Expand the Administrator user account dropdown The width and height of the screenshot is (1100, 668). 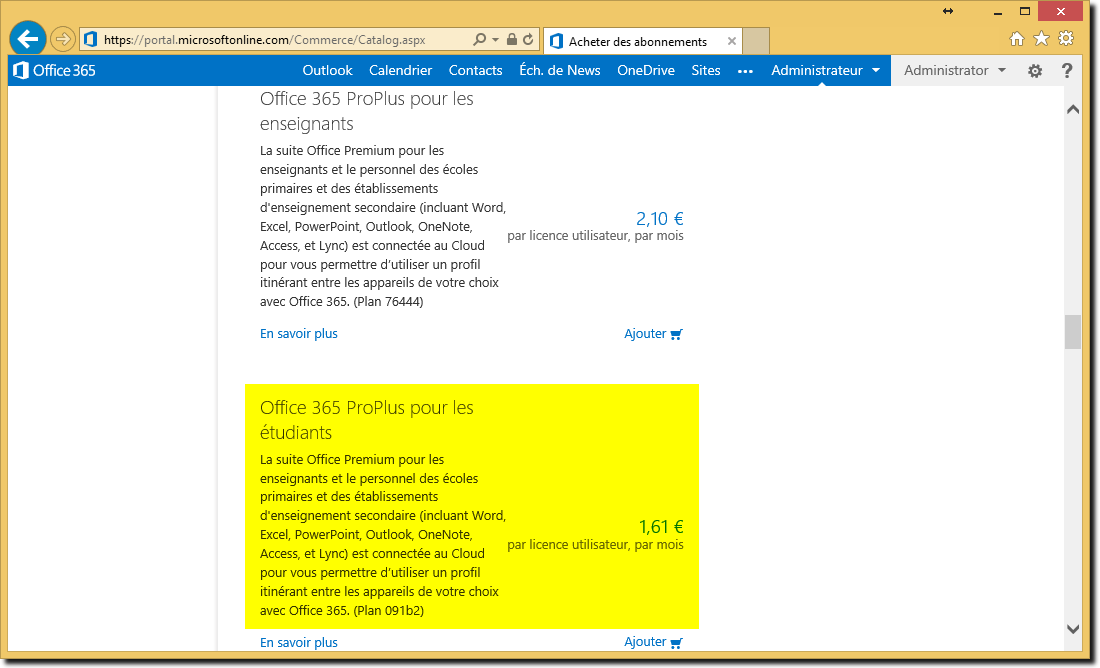pyautogui.click(x=955, y=70)
